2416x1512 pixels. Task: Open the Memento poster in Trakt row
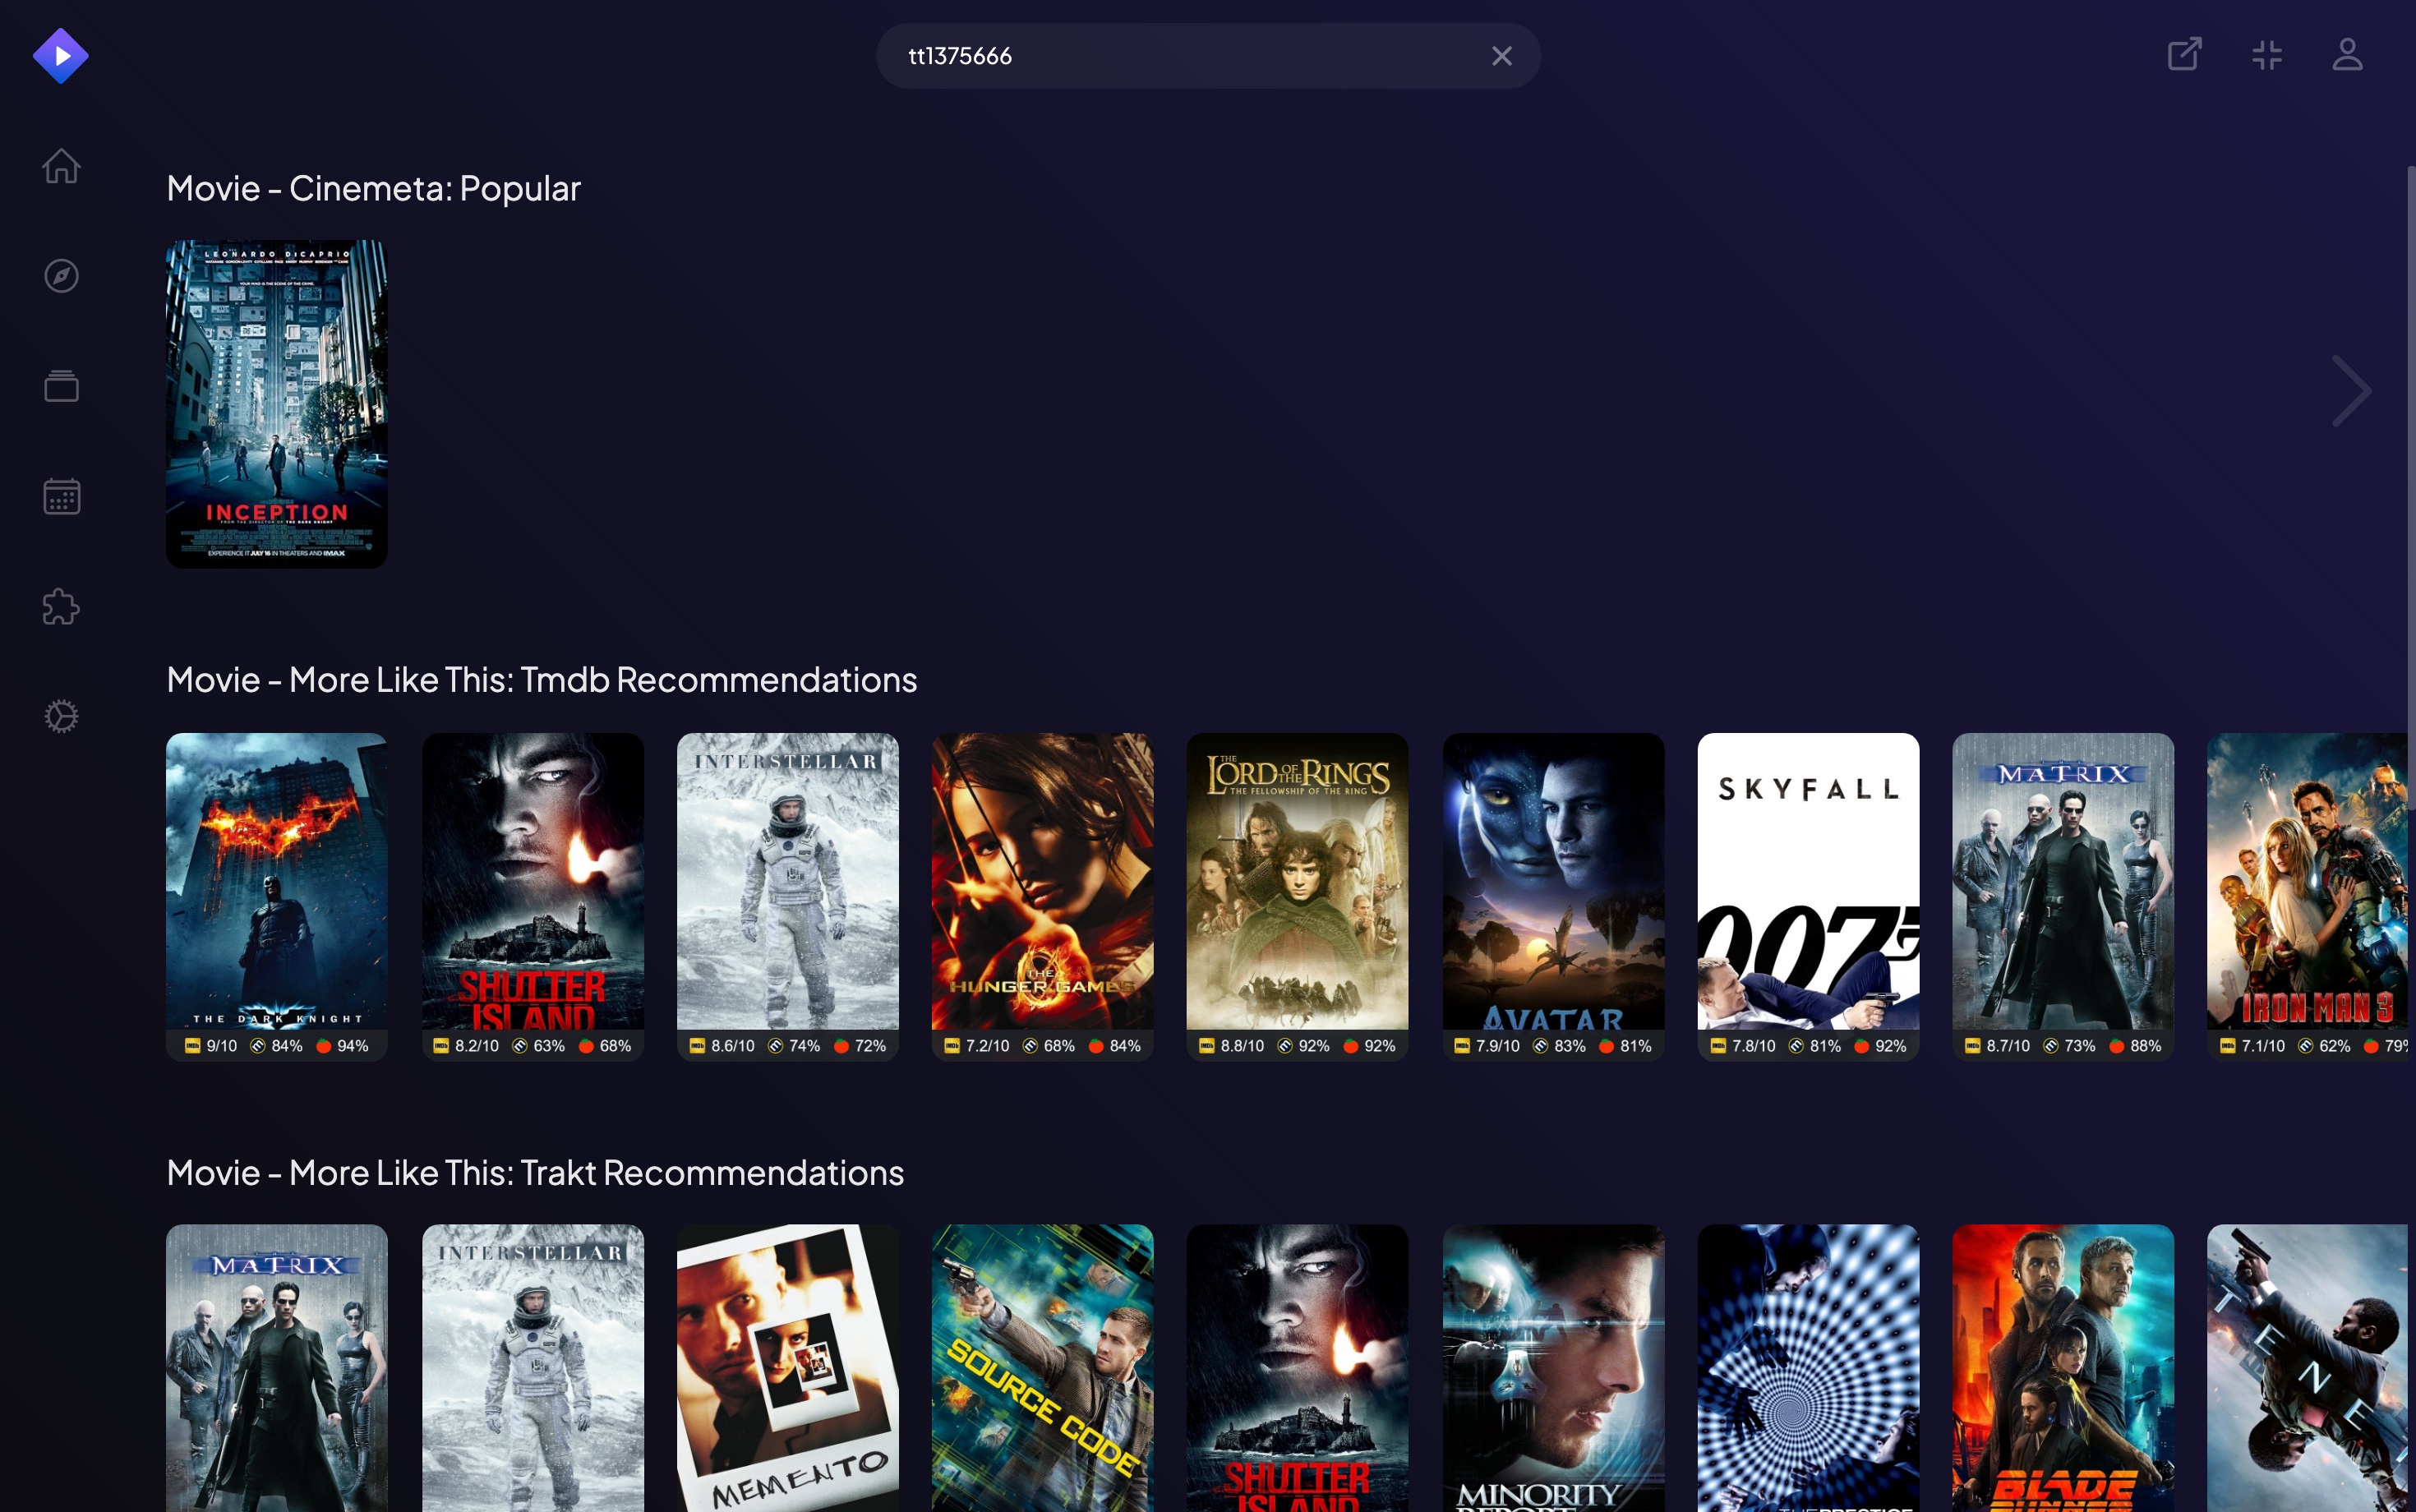pos(787,1365)
